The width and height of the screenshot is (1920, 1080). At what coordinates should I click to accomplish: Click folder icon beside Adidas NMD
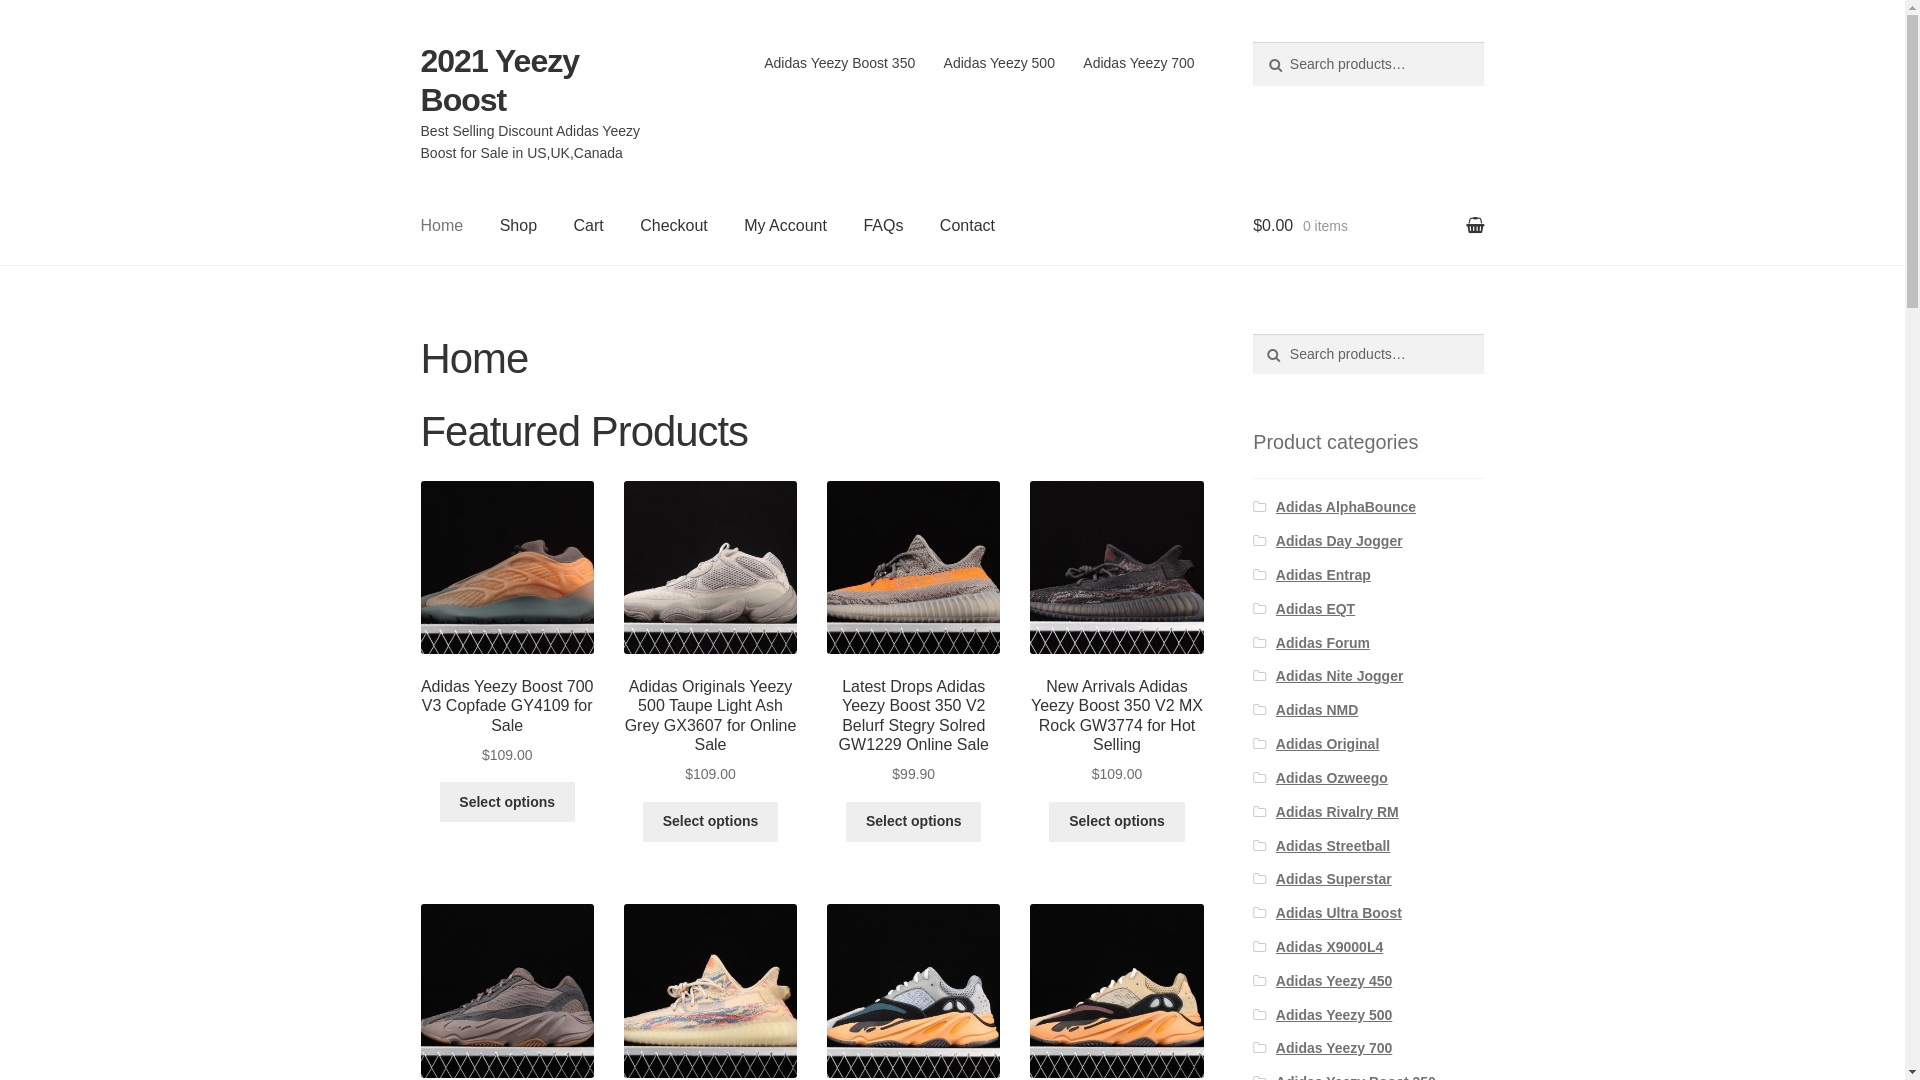pyautogui.click(x=1261, y=710)
